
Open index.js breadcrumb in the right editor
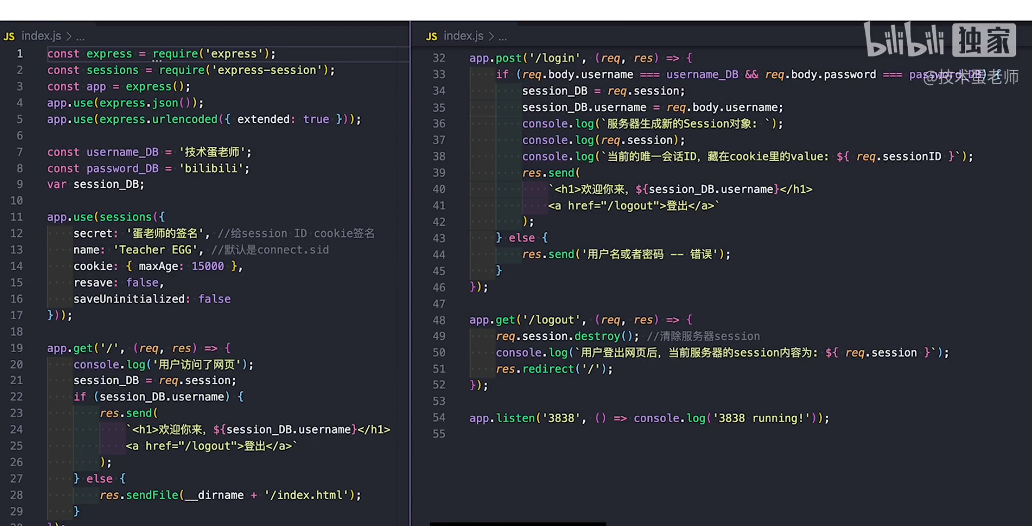pyautogui.click(x=463, y=36)
